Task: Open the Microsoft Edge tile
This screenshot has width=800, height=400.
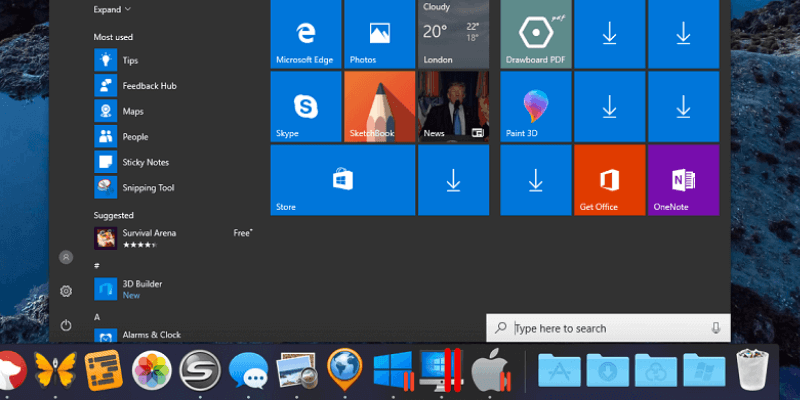Action: click(x=306, y=34)
